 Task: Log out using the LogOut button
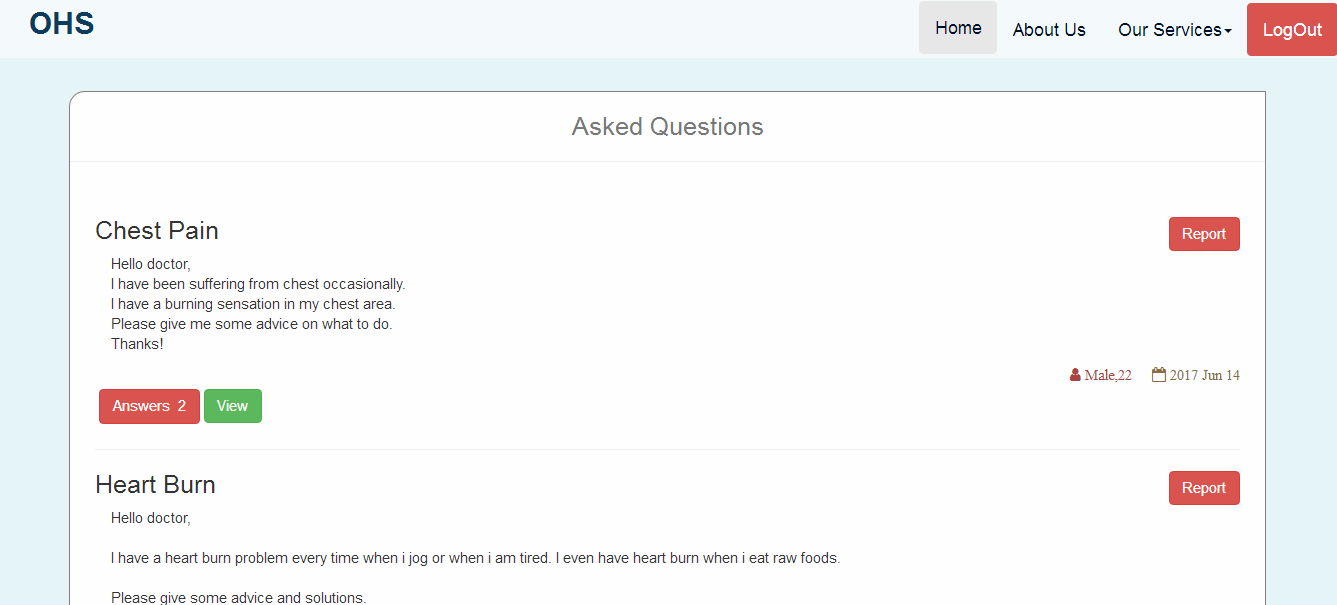[1292, 29]
